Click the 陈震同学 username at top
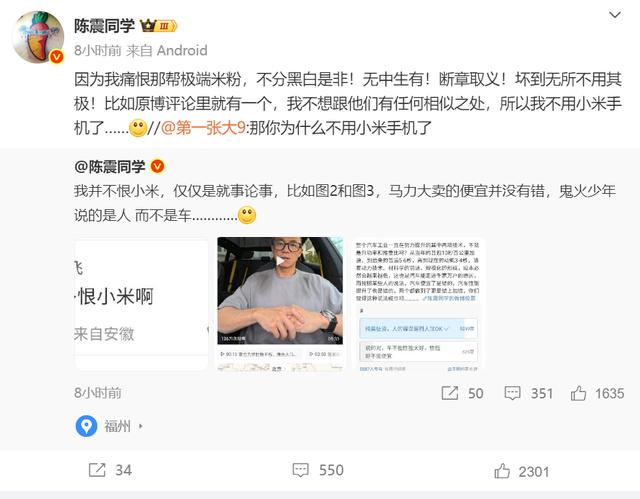 coord(104,26)
